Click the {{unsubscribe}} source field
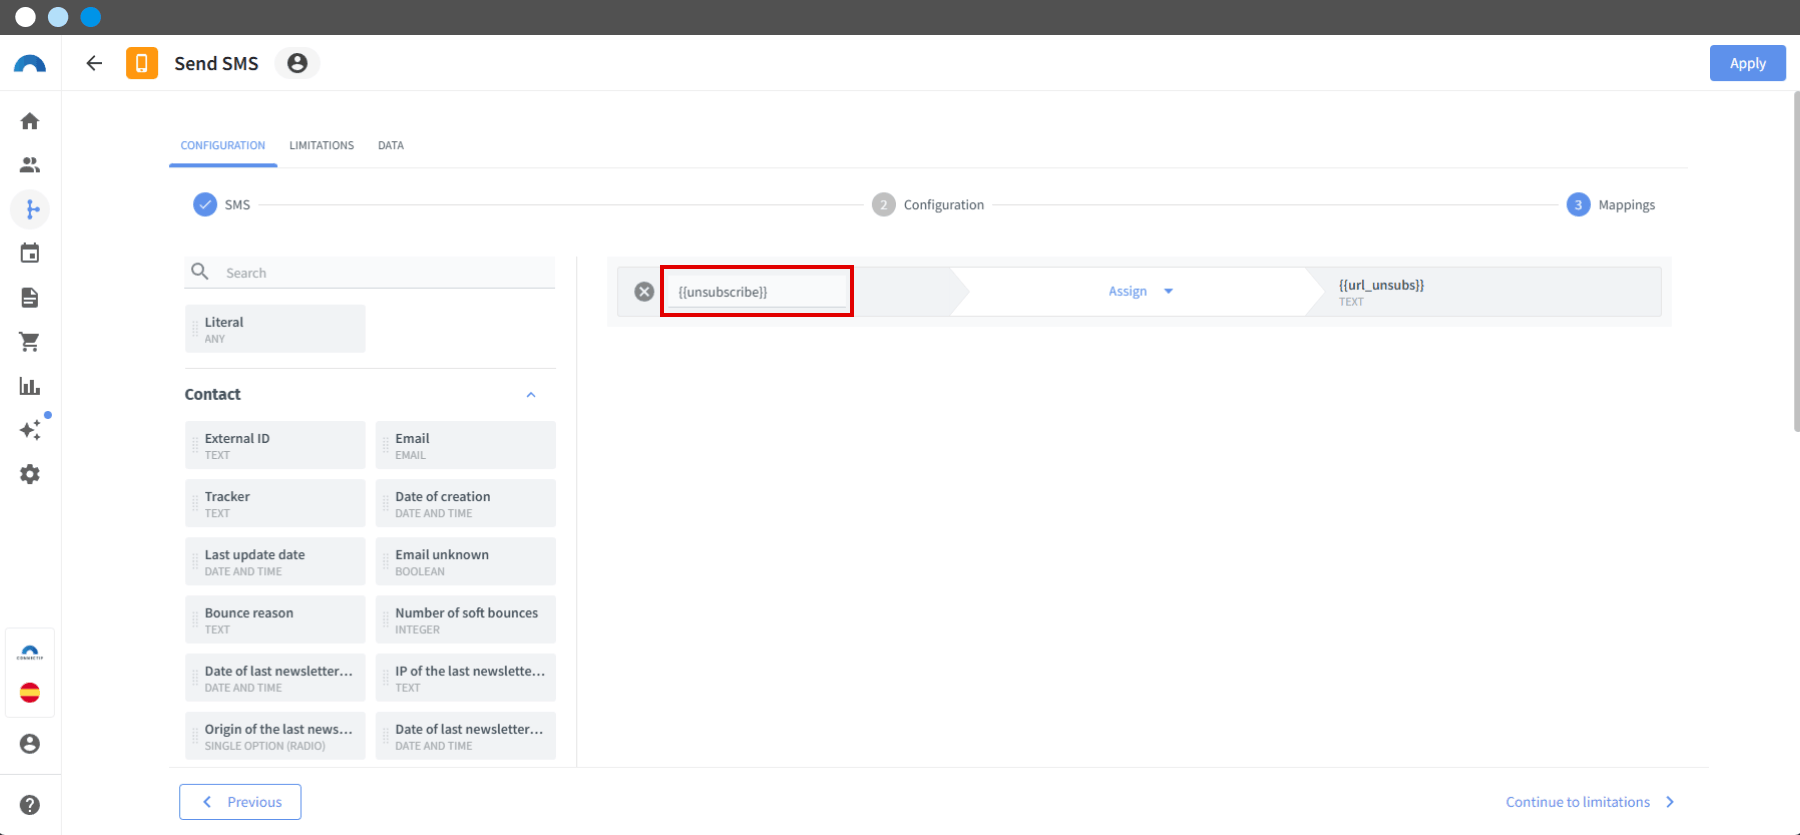Viewport: 1800px width, 835px height. click(x=757, y=292)
